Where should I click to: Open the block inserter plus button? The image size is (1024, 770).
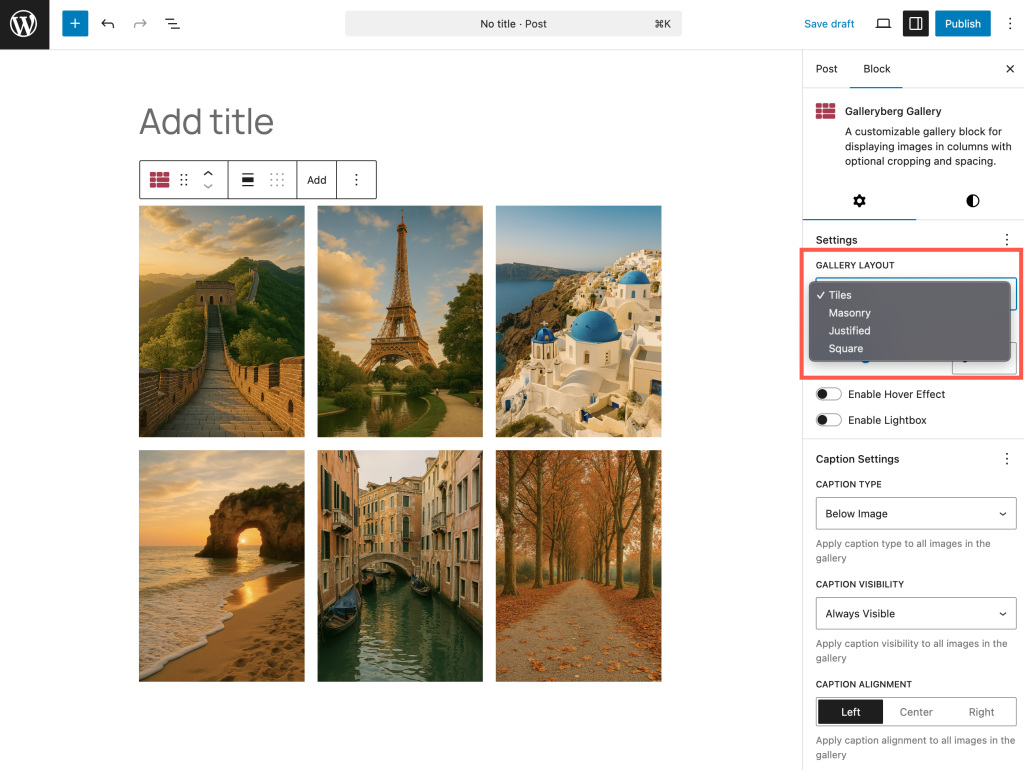tap(75, 24)
